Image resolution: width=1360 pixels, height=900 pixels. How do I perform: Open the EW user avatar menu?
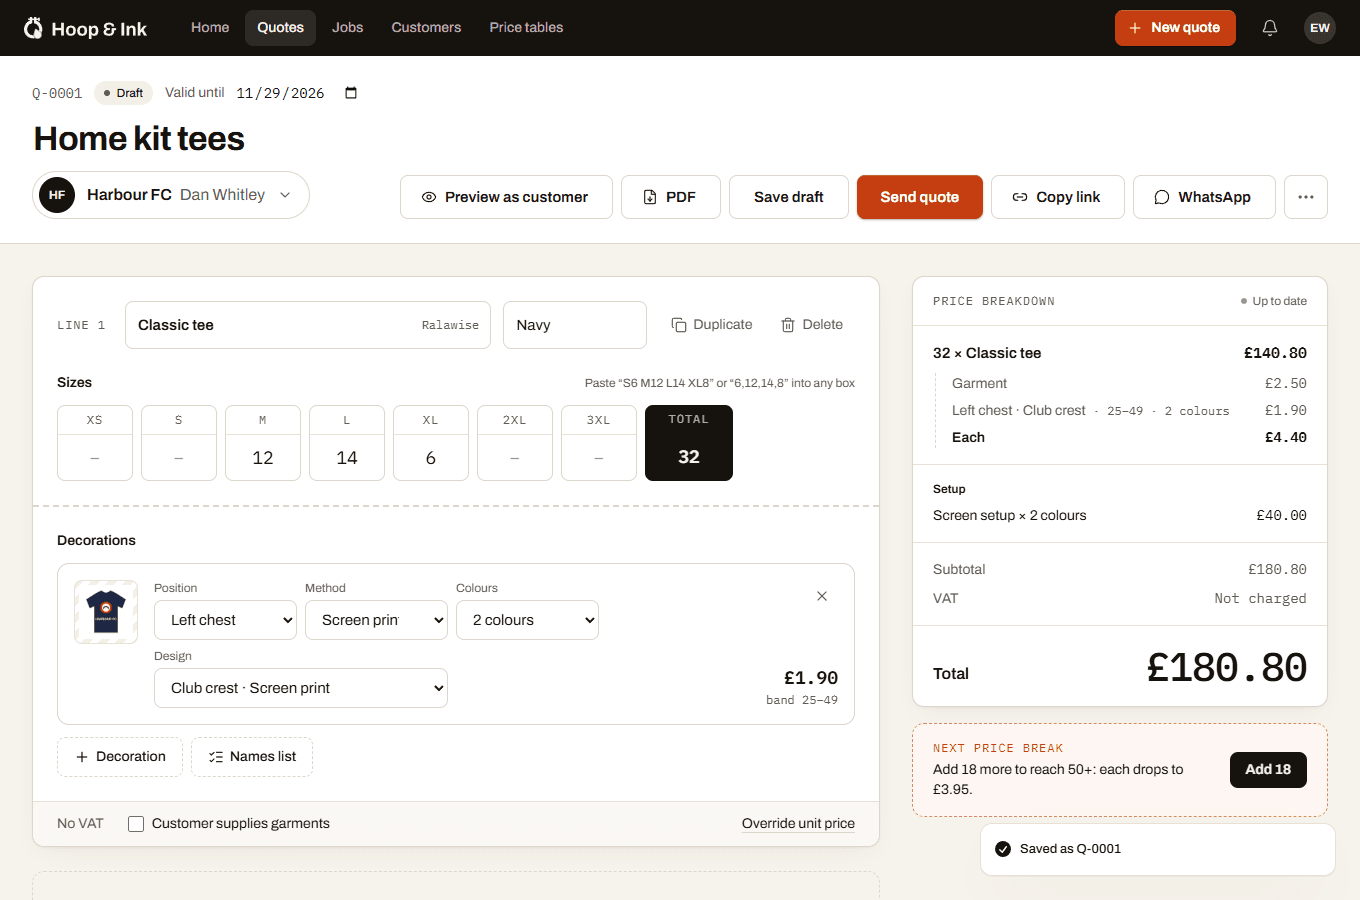pos(1320,28)
